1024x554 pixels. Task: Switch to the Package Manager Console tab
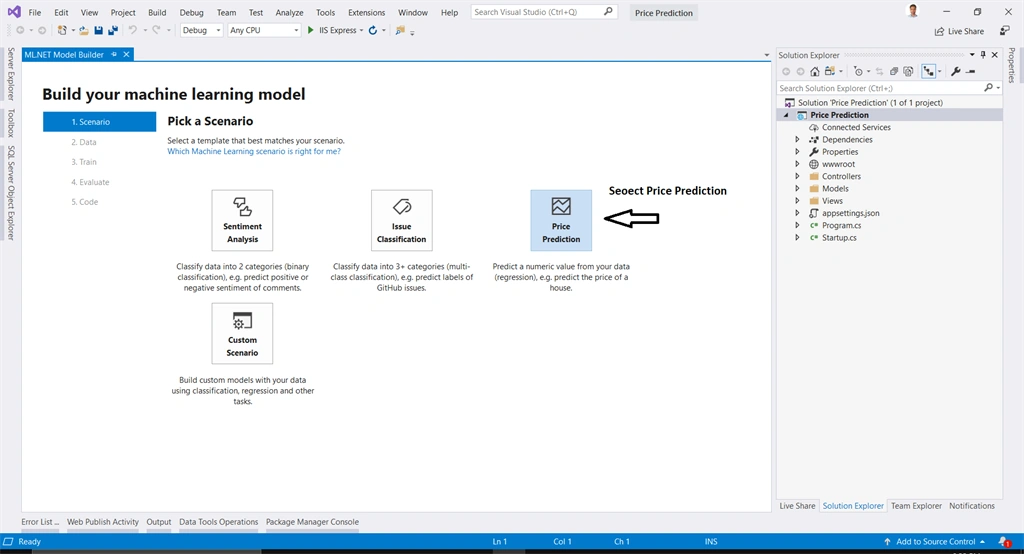(312, 522)
